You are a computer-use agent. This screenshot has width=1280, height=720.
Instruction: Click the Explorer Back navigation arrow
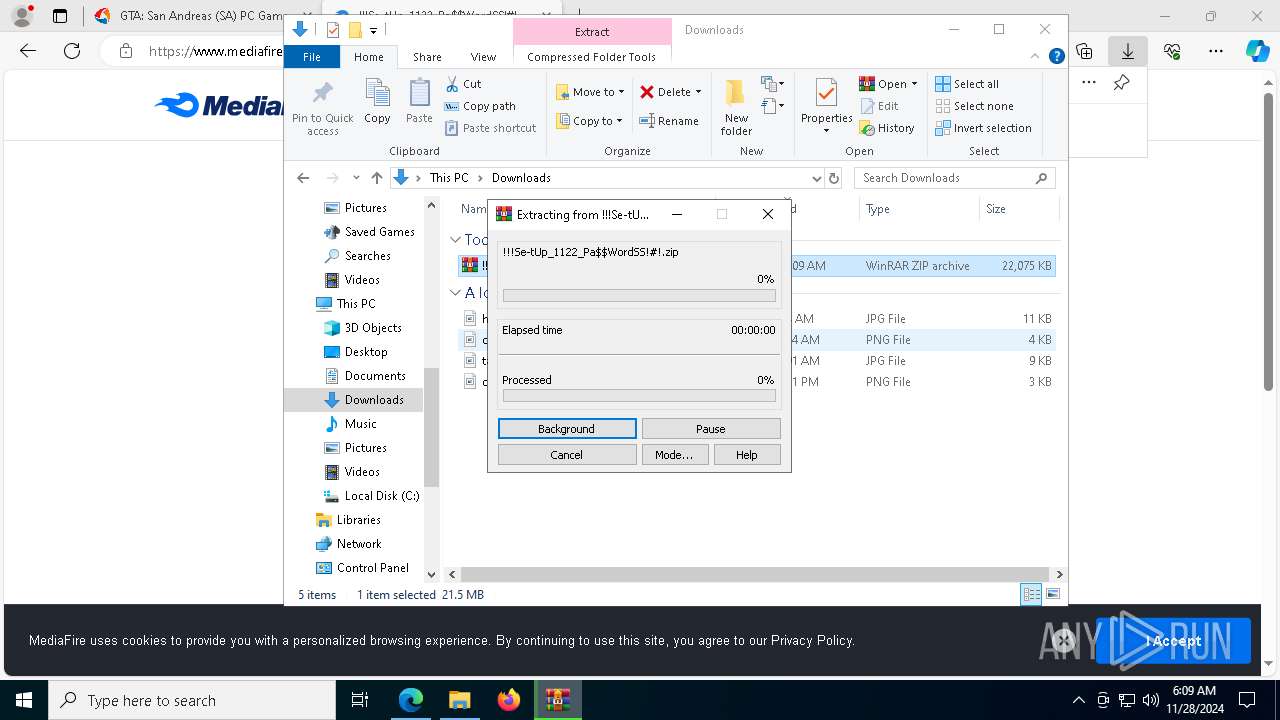pyautogui.click(x=303, y=178)
